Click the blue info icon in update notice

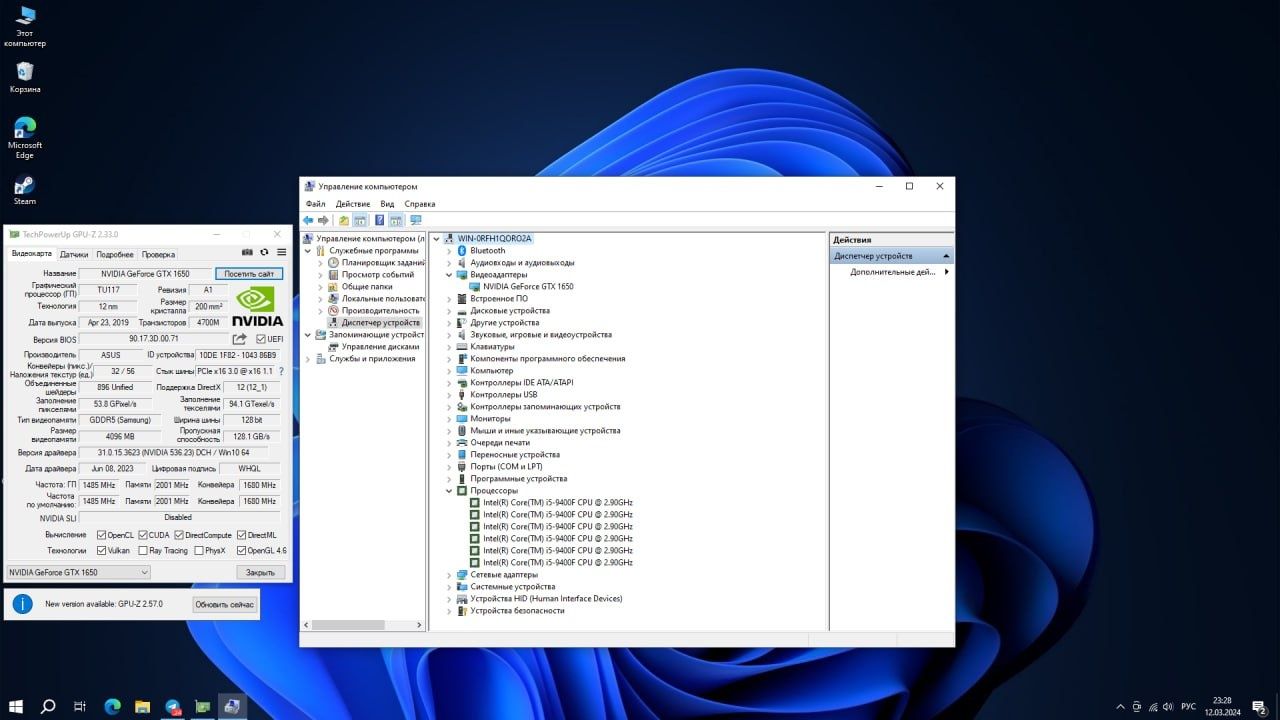pyautogui.click(x=22, y=604)
